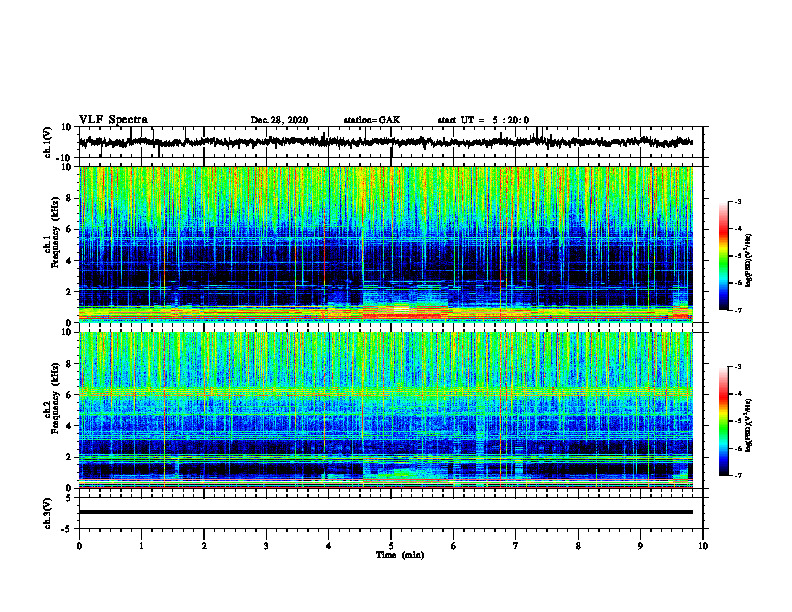The image size is (792, 612).
Task: Click the ch.2 spectrogram color scale bar
Action: pyautogui.click(x=724, y=421)
